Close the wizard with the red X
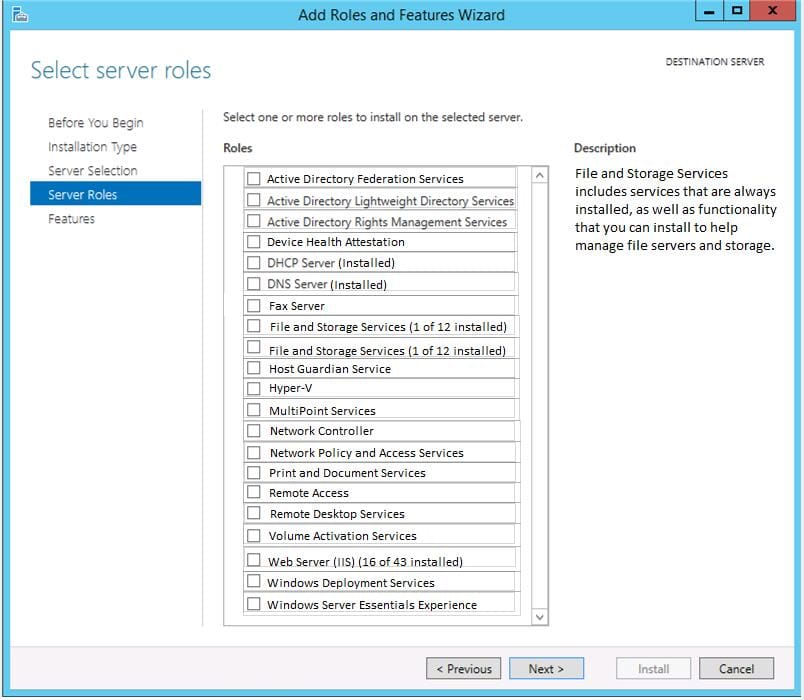804x700 pixels. [x=773, y=11]
